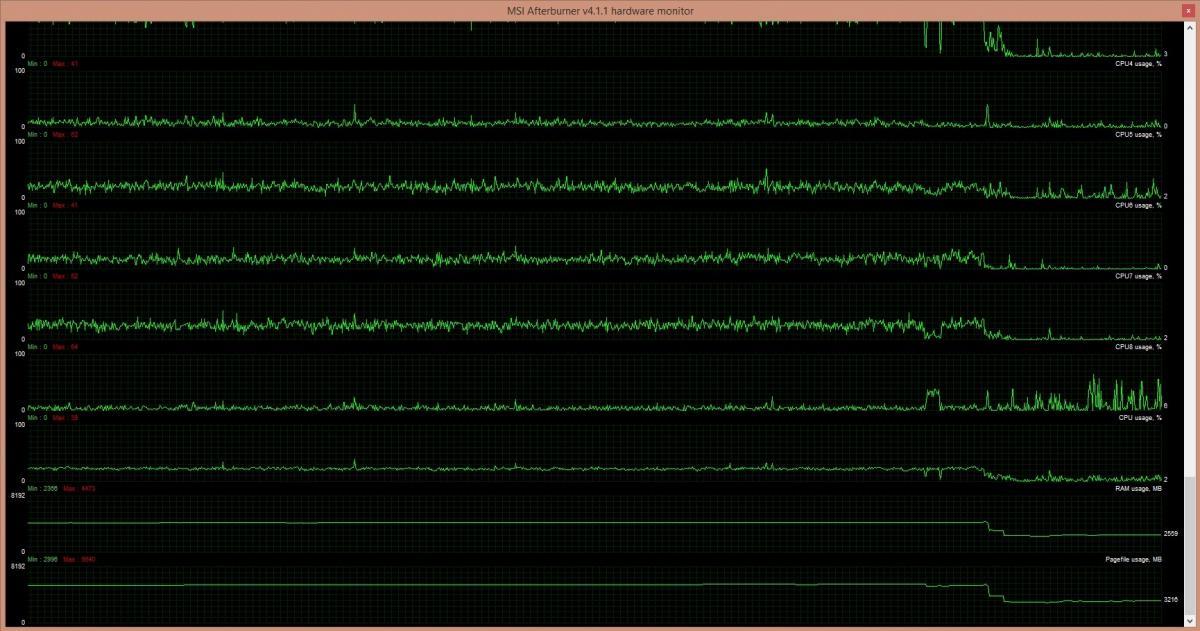Select the Pagefile usage current value 3216
Viewport: 1200px width, 631px height.
click(x=1171, y=600)
